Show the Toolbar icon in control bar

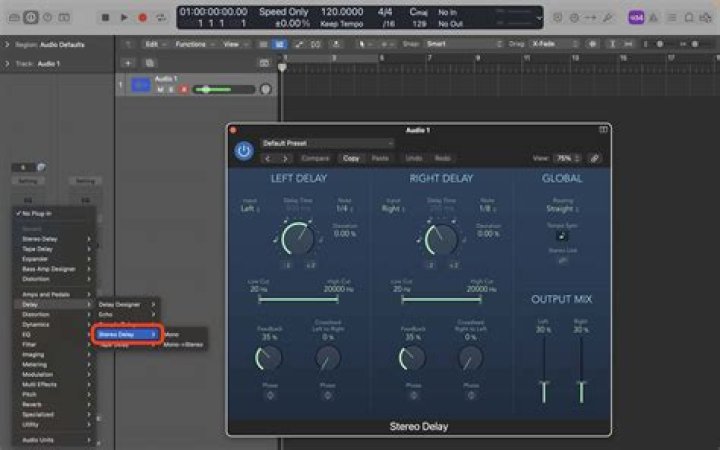tap(64, 17)
